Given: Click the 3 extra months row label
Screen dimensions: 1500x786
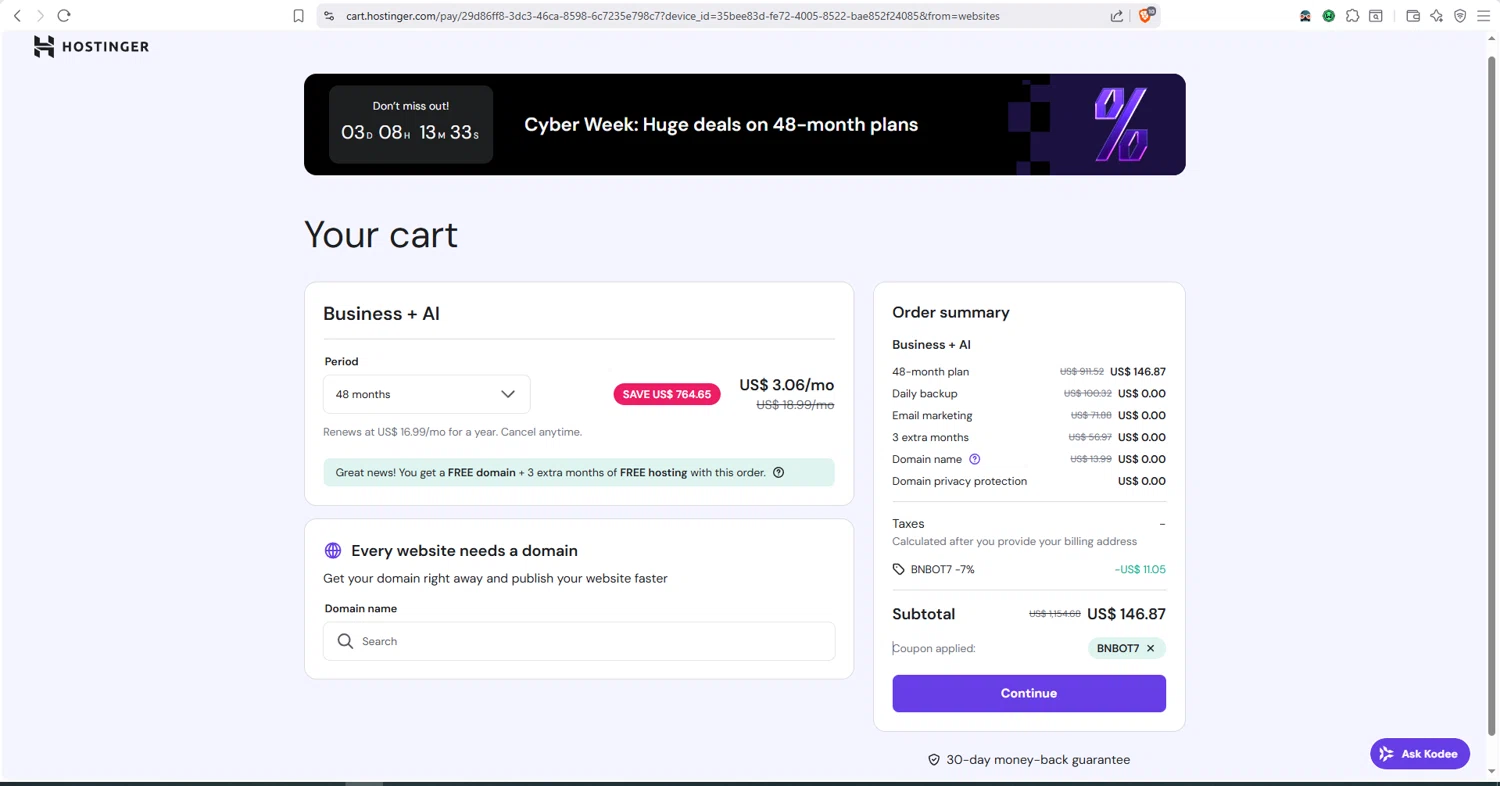Looking at the screenshot, I should [x=930, y=437].
